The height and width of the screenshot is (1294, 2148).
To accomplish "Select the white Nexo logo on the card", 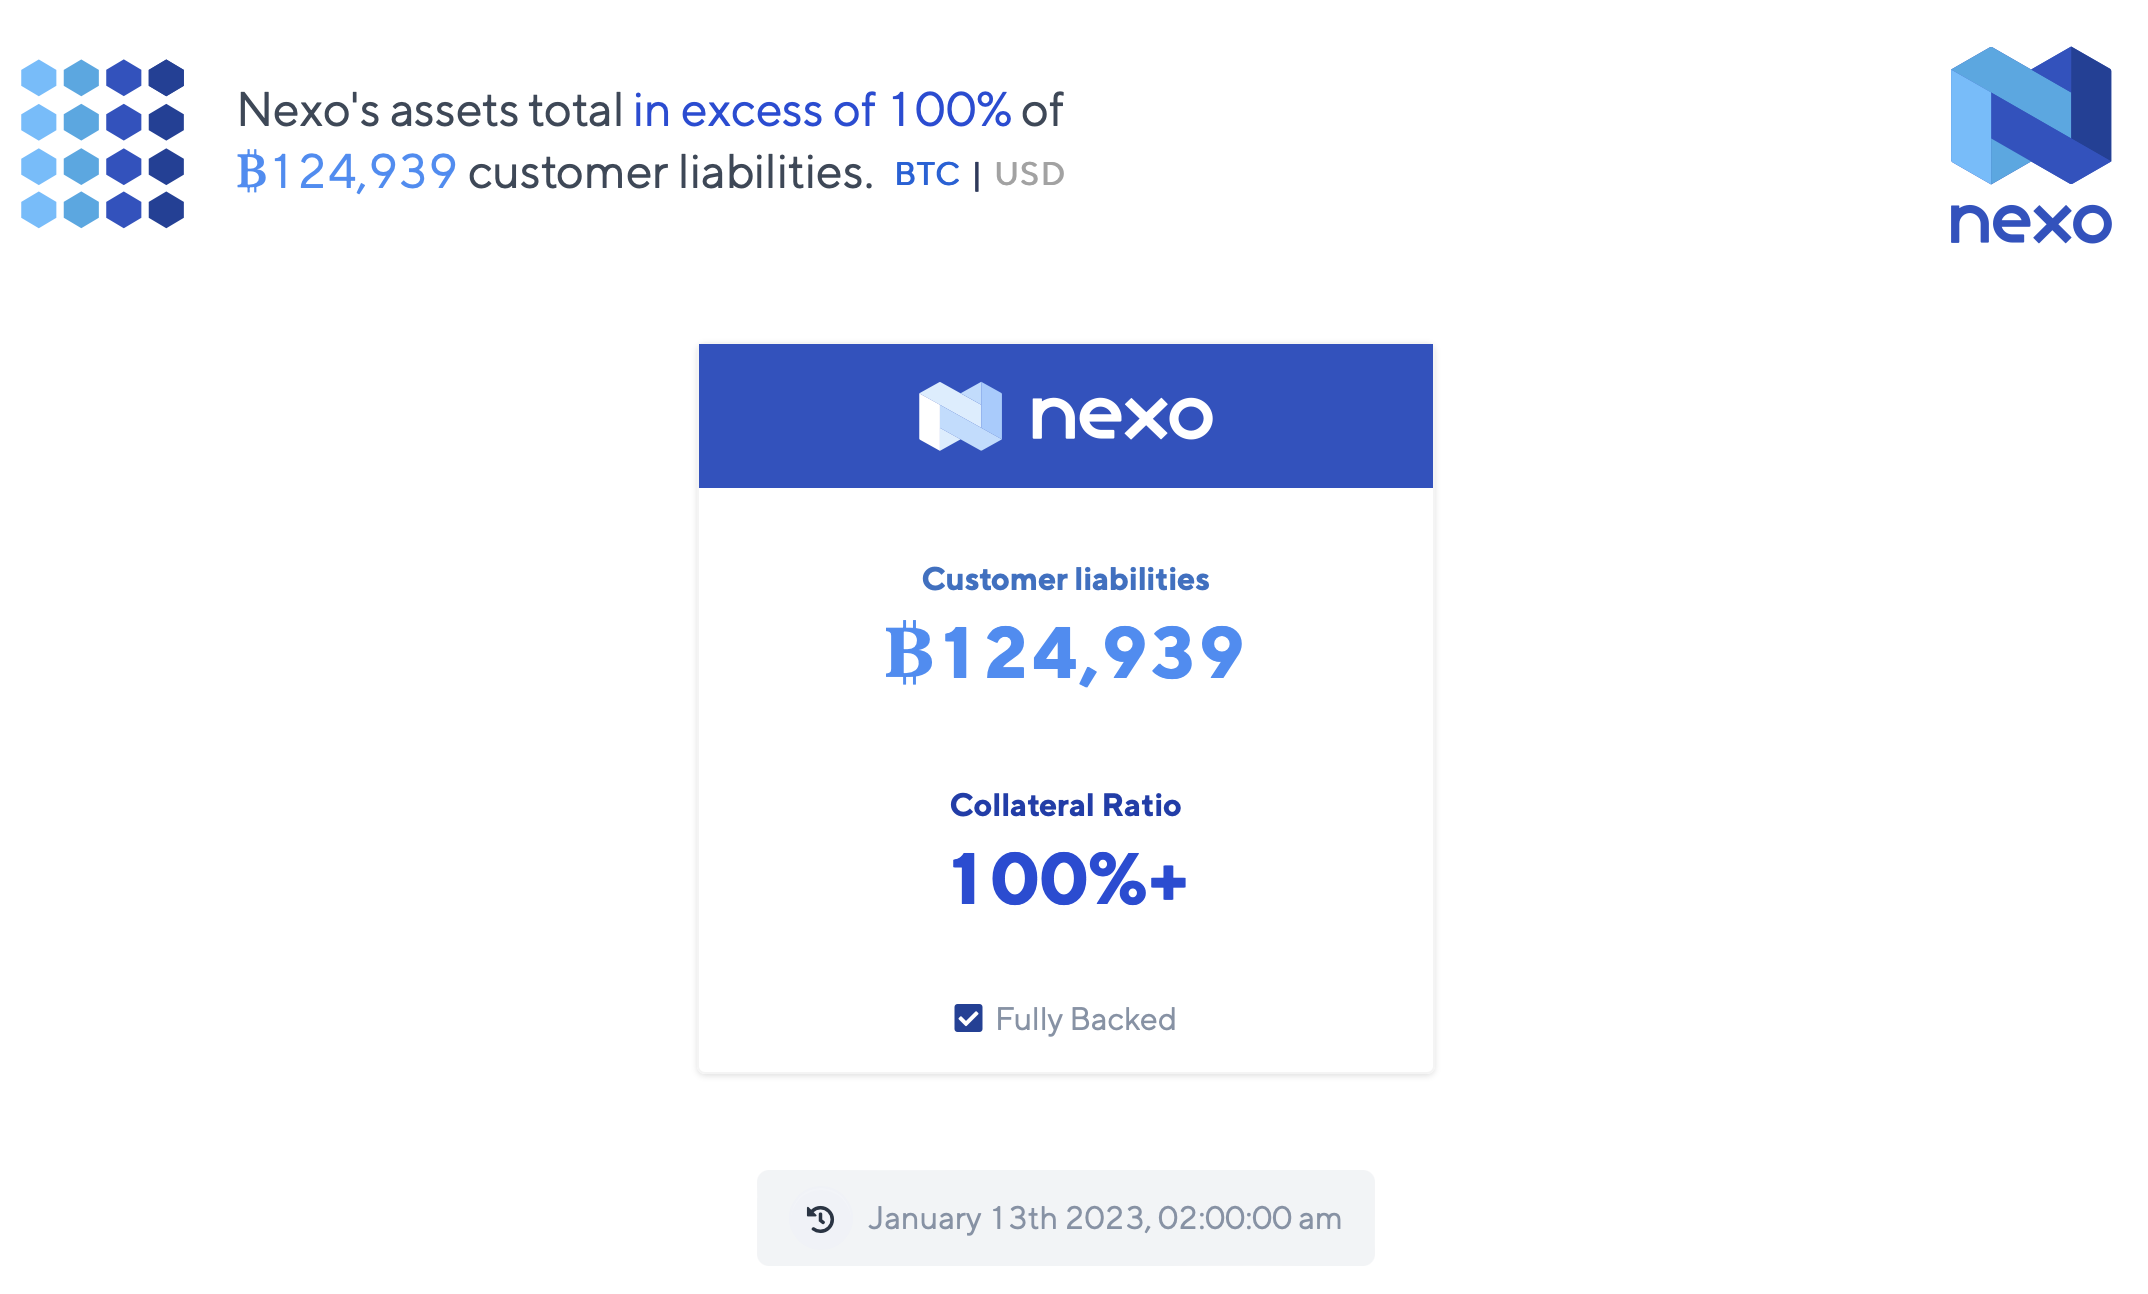I will coord(1063,414).
